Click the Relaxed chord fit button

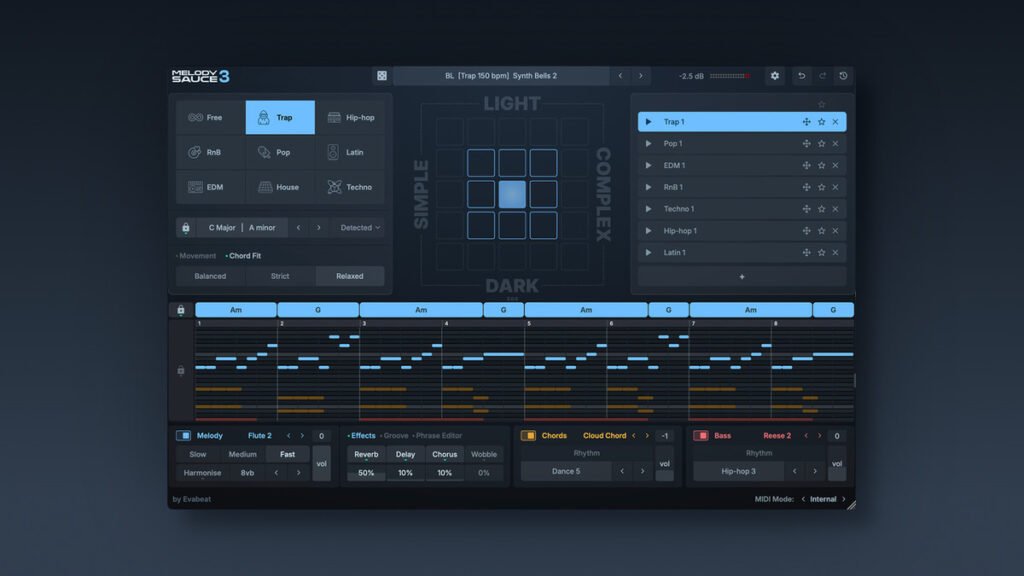click(x=351, y=276)
